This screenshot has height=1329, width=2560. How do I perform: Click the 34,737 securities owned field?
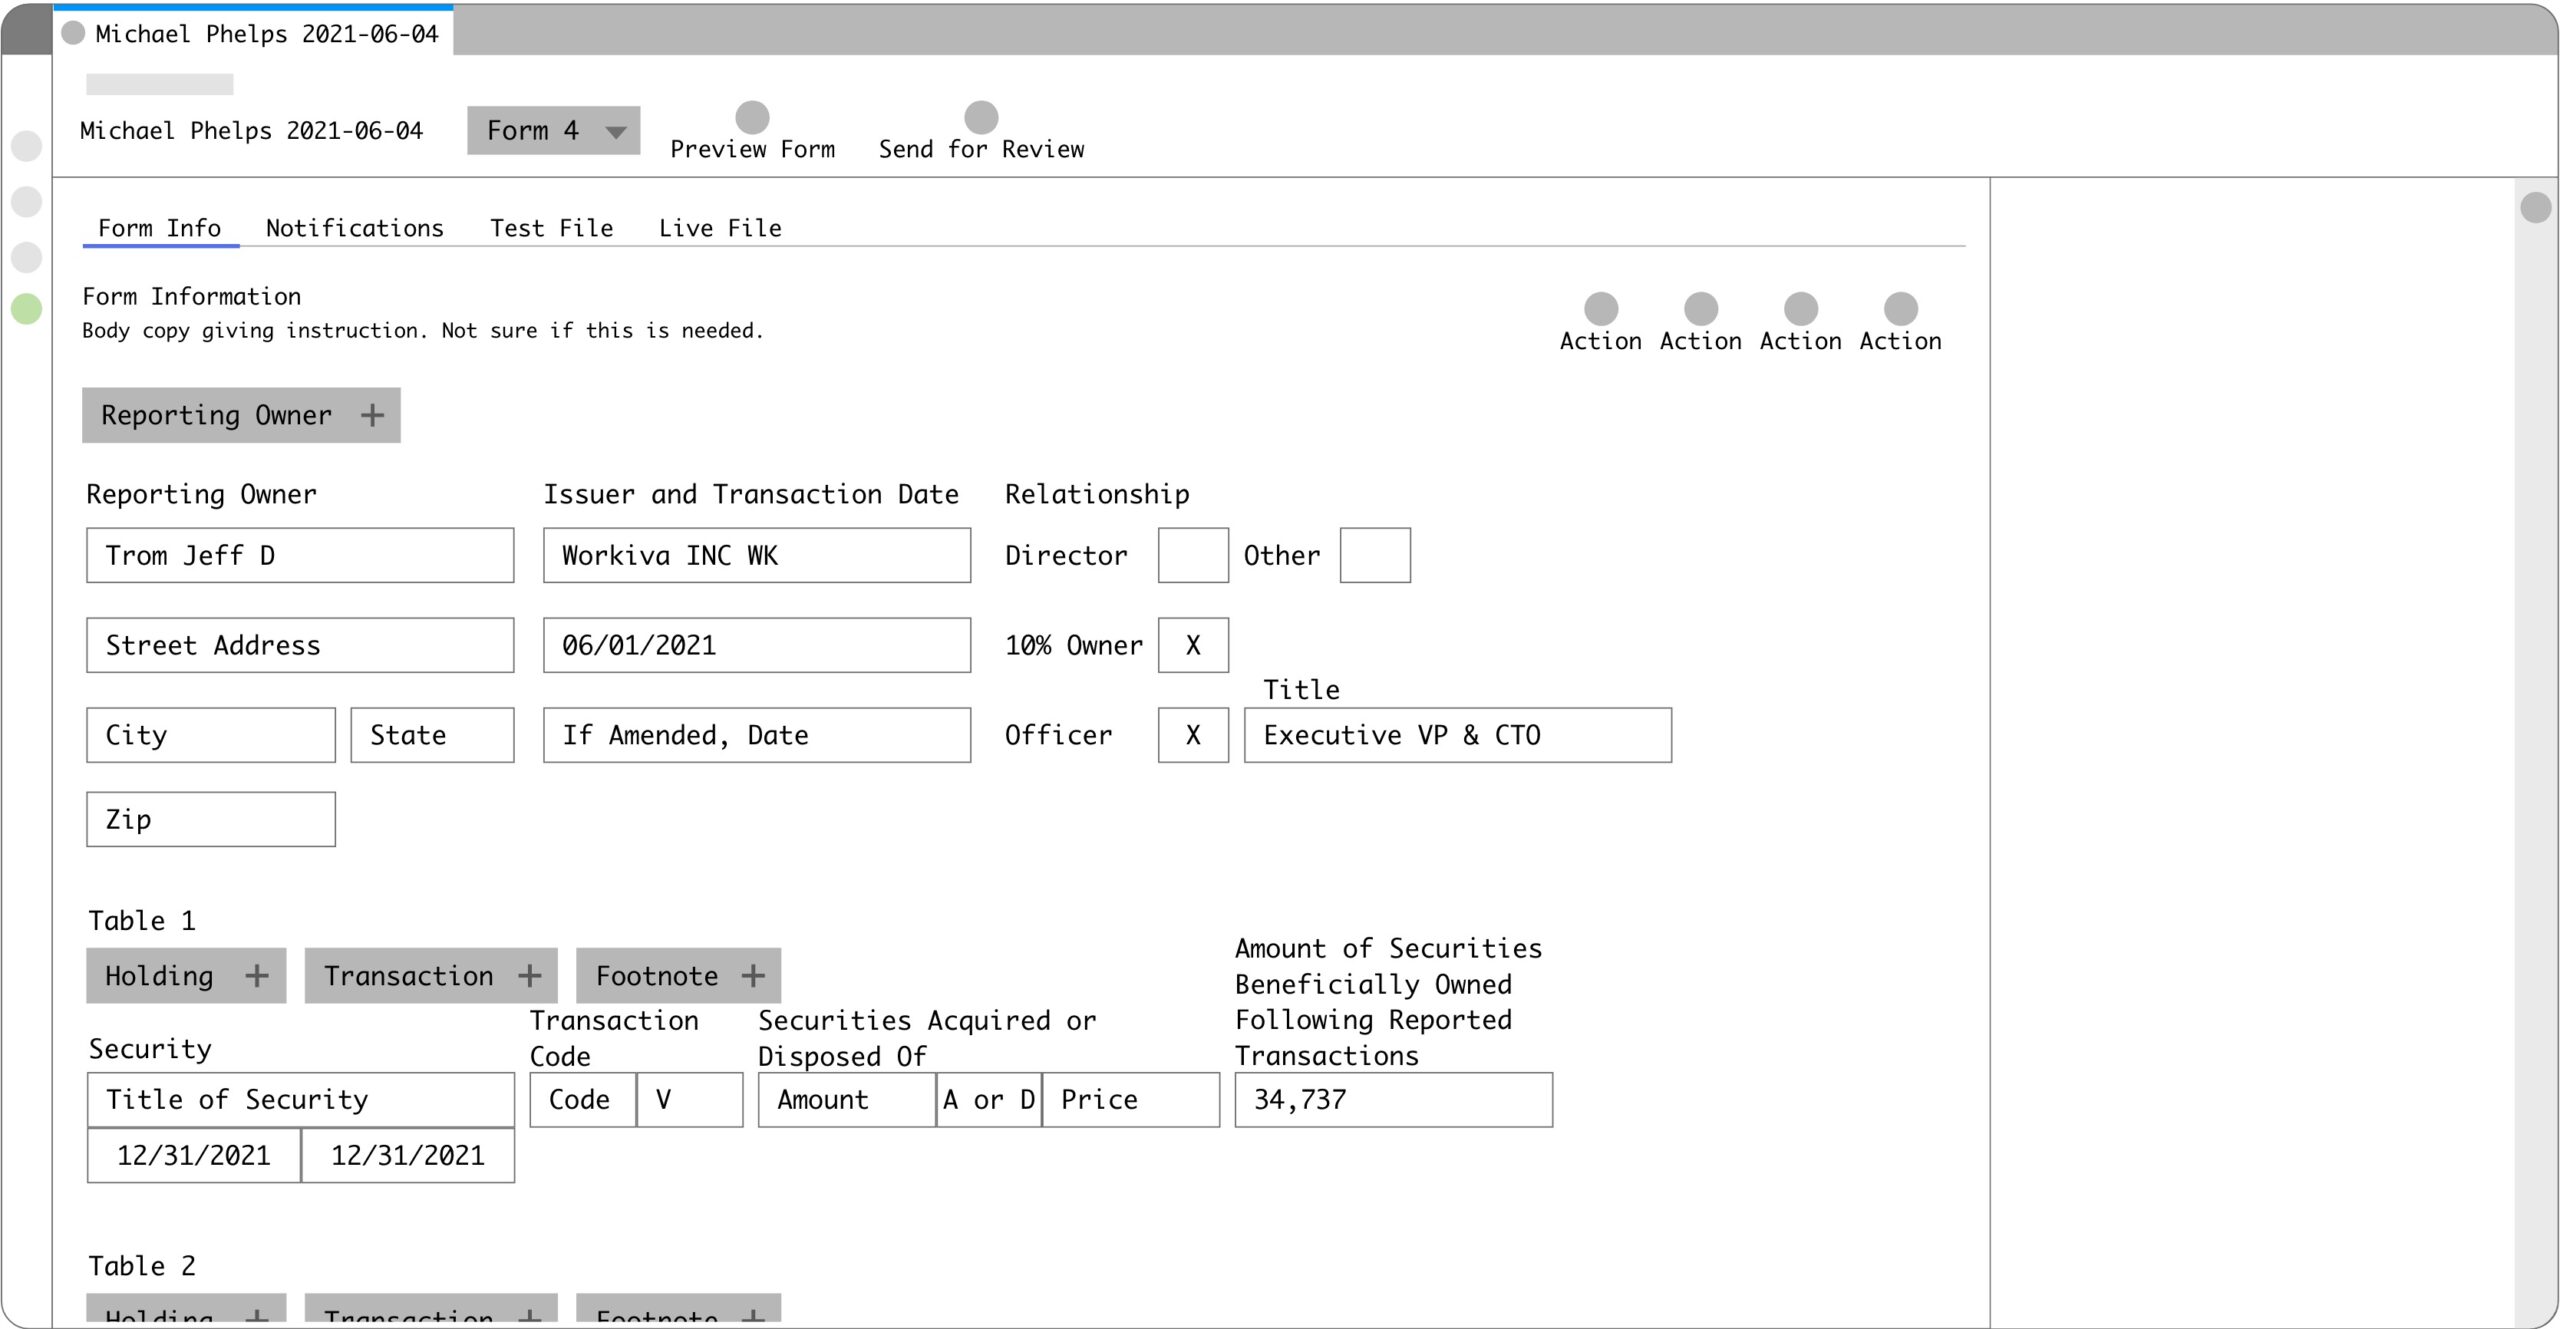click(x=1394, y=1100)
